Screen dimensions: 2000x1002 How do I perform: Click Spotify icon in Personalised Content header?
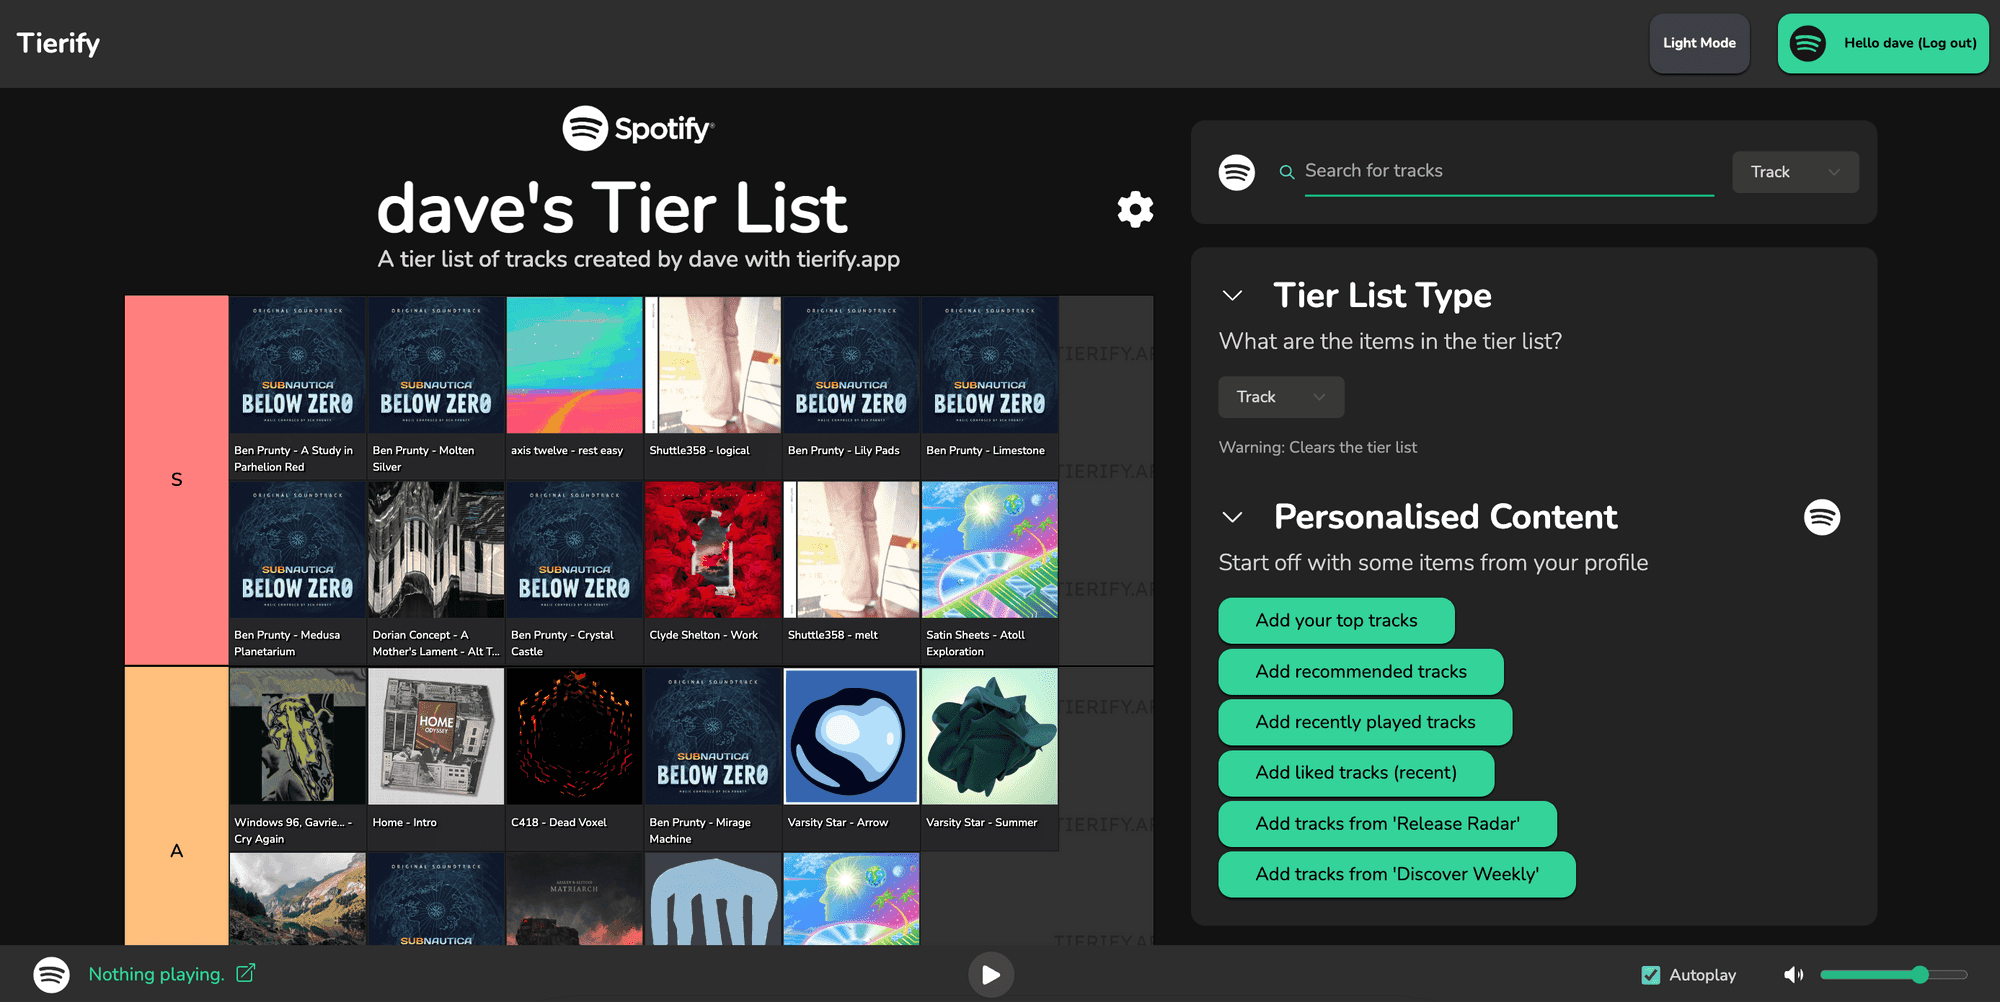(1821, 517)
